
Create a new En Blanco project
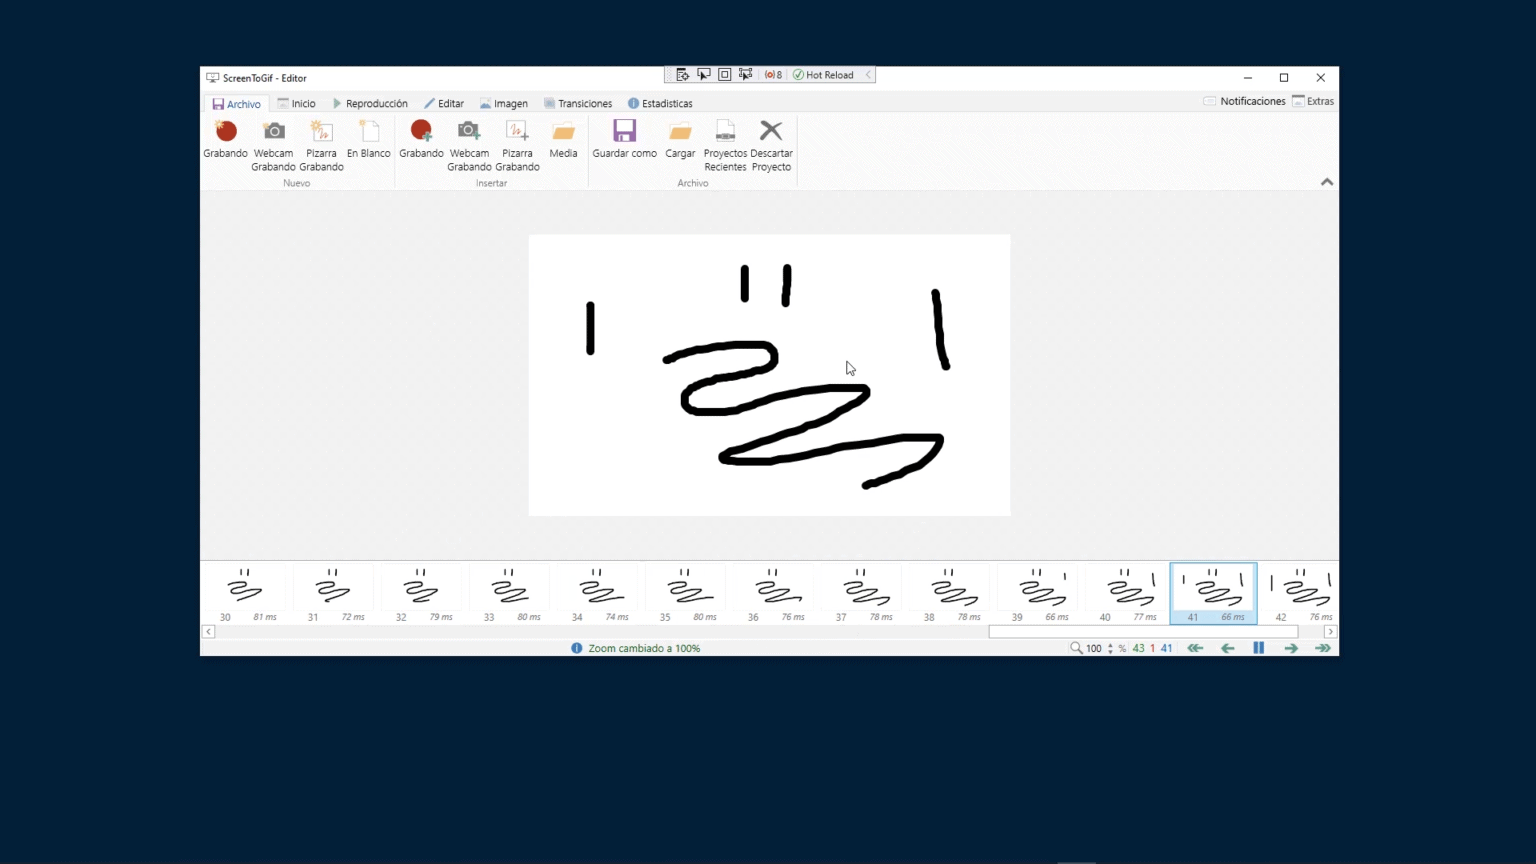point(368,140)
